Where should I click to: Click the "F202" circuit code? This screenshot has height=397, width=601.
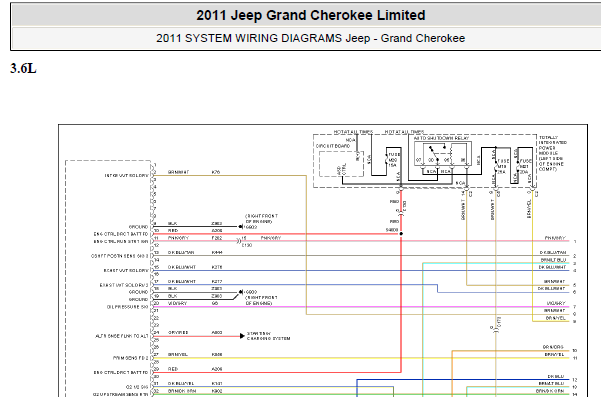point(217,238)
